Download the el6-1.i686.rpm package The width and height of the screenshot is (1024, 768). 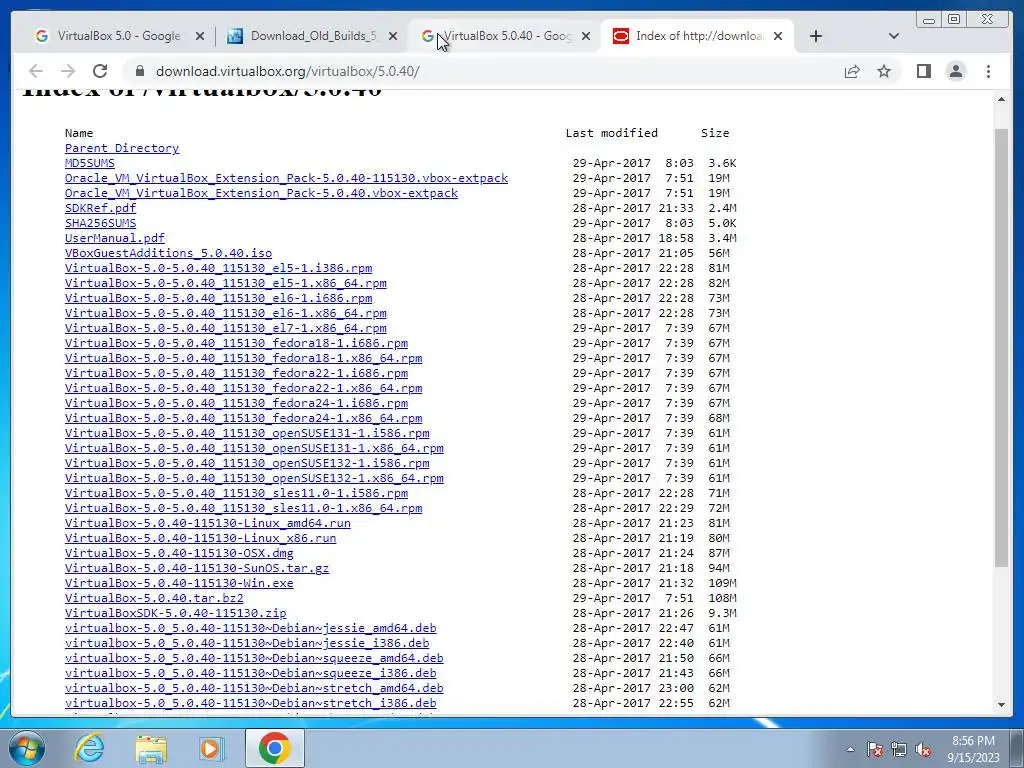[218, 298]
